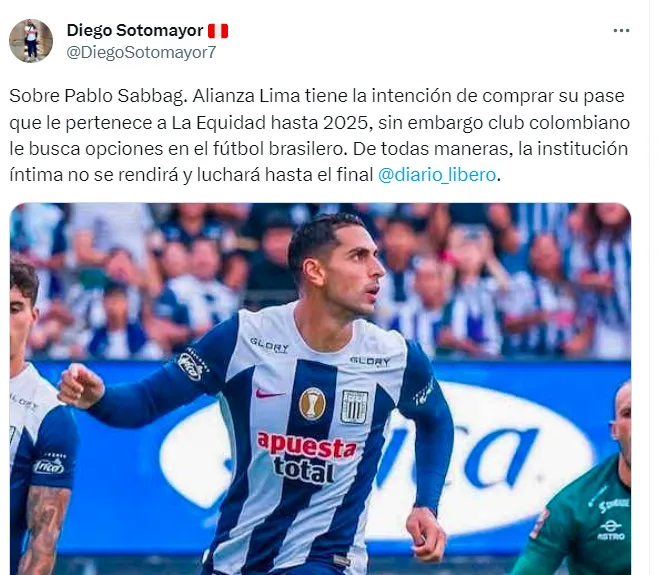The width and height of the screenshot is (663, 575).
Task: Click the central player's face in the photo
Action: (x=353, y=275)
